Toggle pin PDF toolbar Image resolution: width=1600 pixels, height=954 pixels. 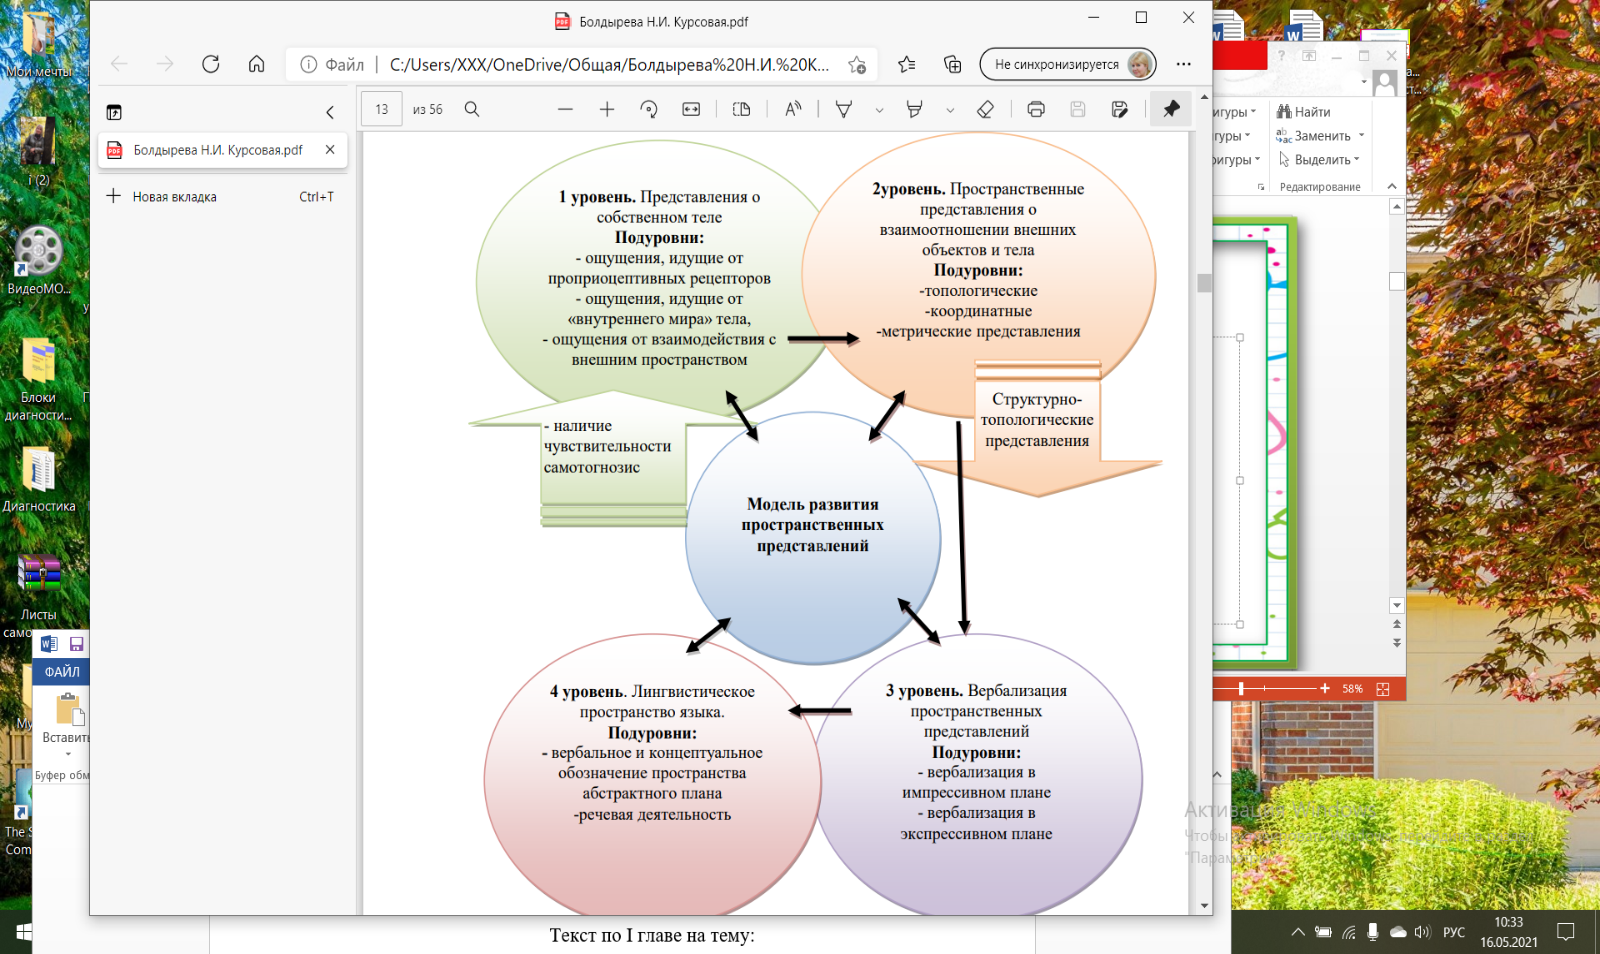click(1171, 109)
